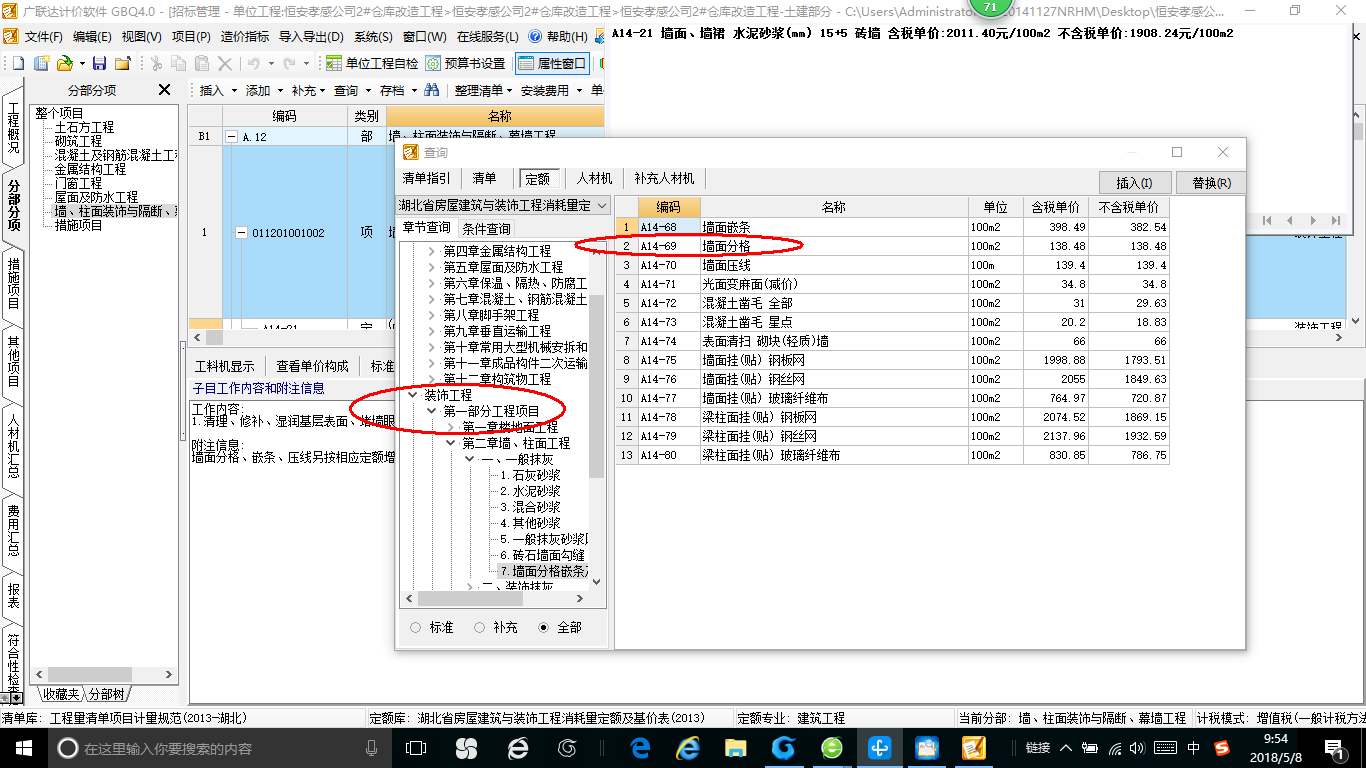
Task: Open the 编辑(E) menu
Action: coord(92,36)
